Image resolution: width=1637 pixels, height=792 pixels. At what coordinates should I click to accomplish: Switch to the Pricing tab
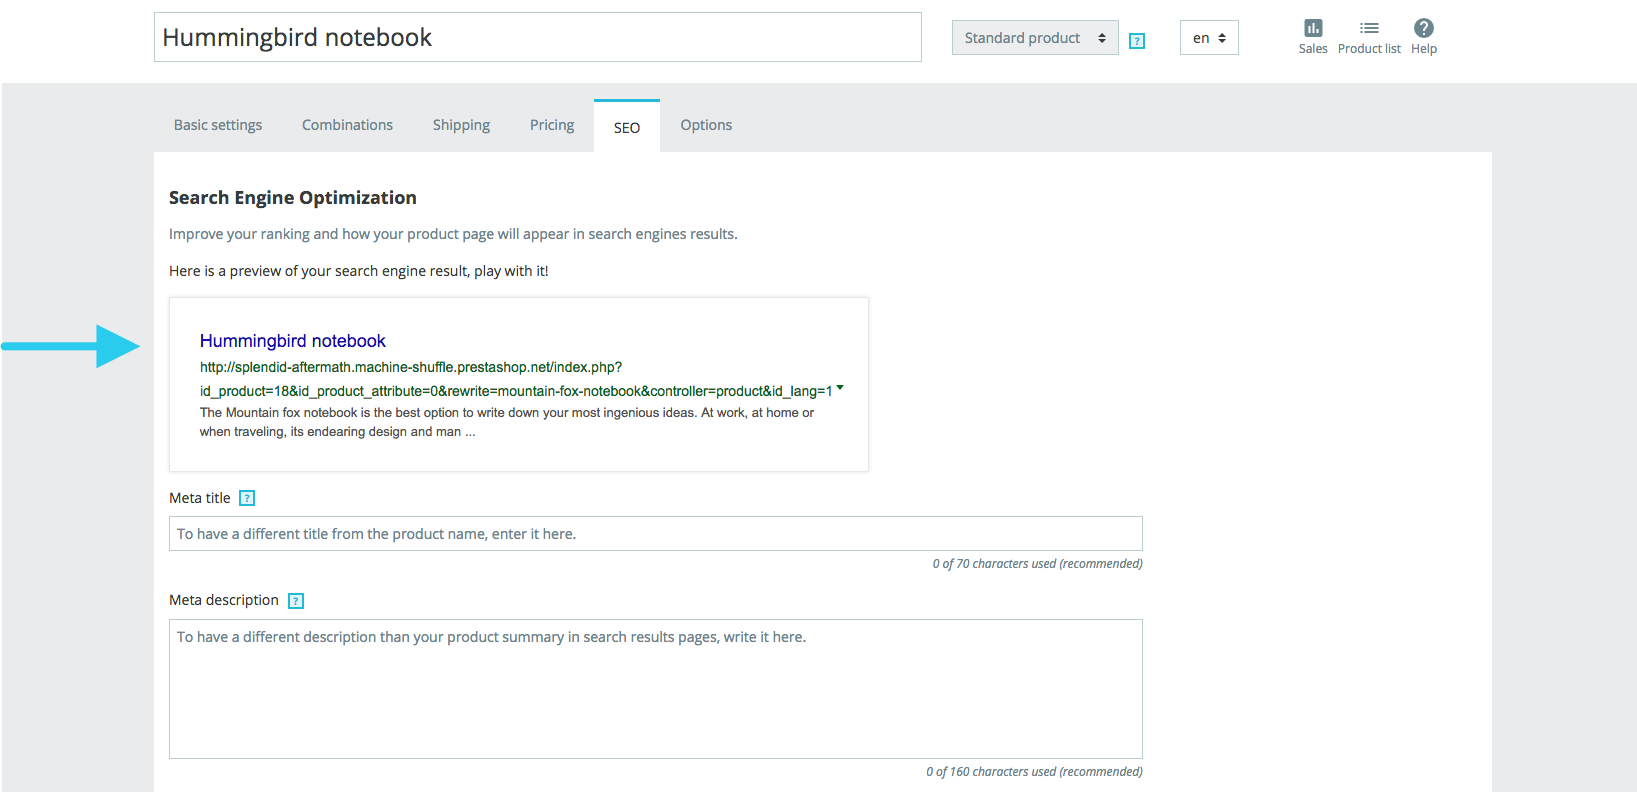[552, 125]
